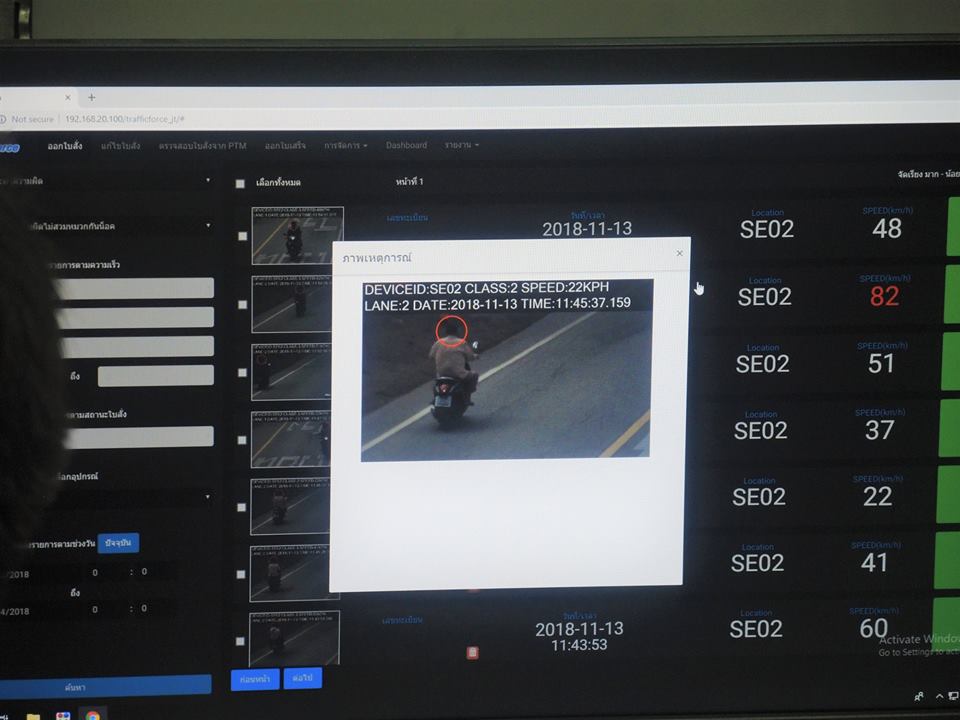Click the red delete icon below the popup
This screenshot has height=720, width=960.
472,652
